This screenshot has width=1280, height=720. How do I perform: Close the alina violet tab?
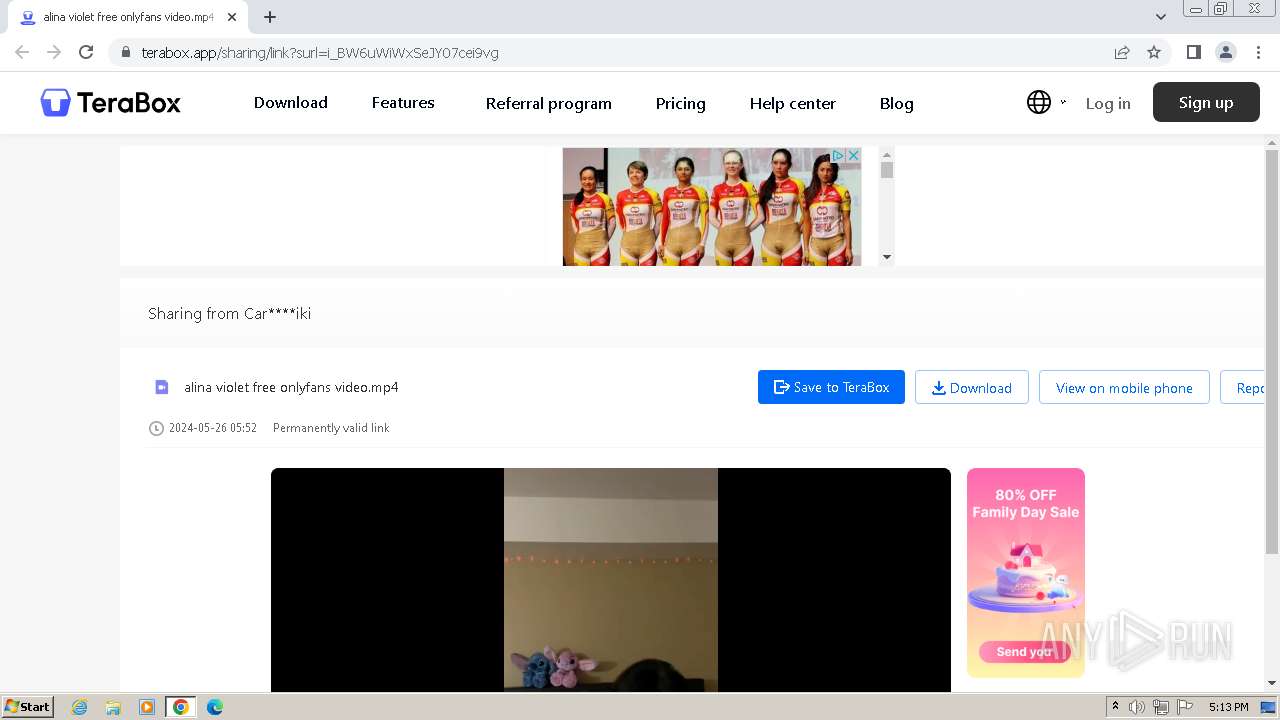click(231, 17)
